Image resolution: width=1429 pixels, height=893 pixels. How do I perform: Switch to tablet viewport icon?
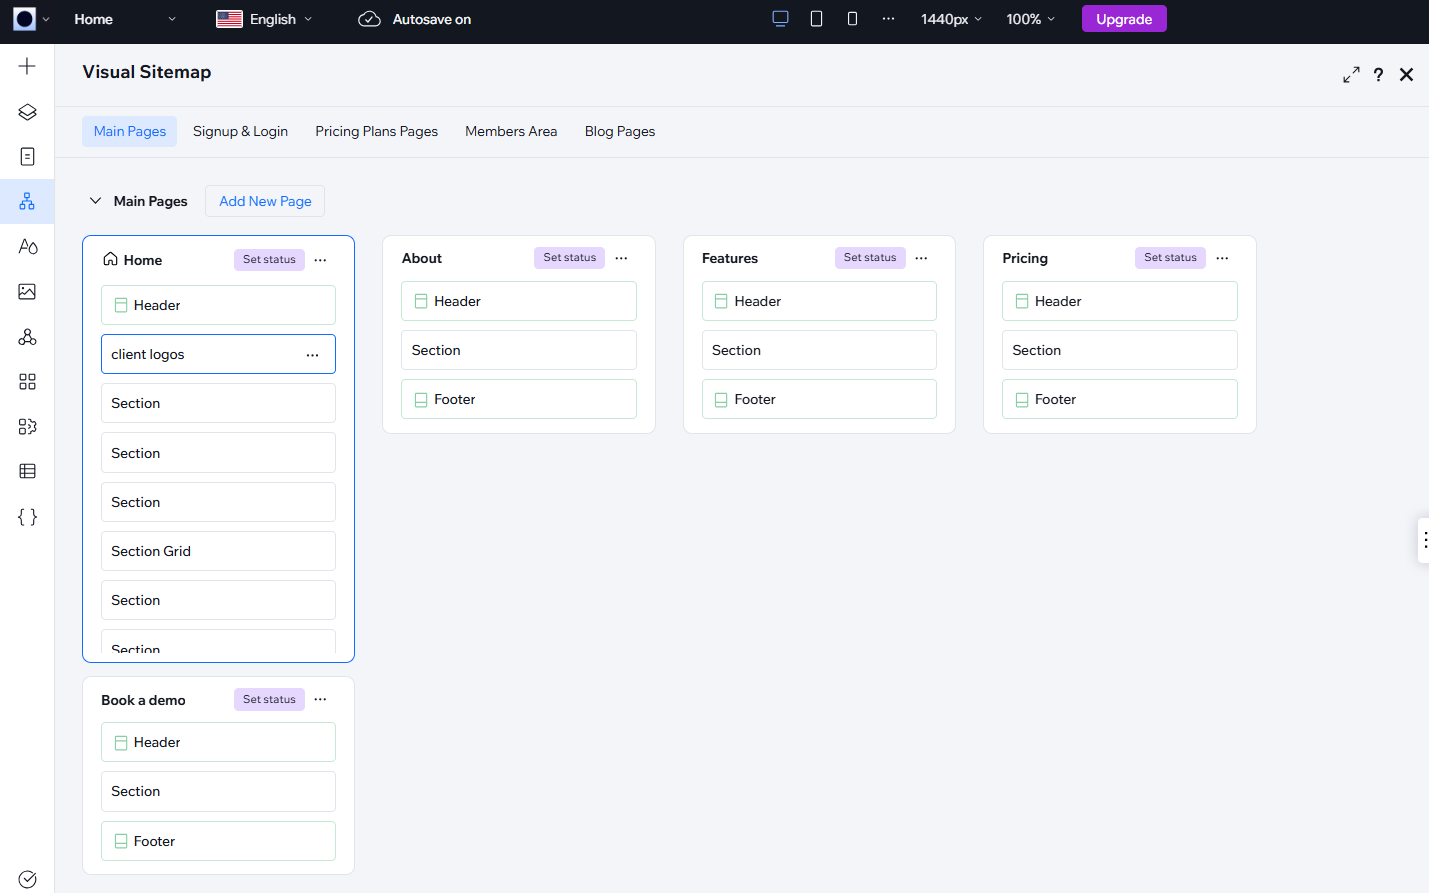click(816, 19)
